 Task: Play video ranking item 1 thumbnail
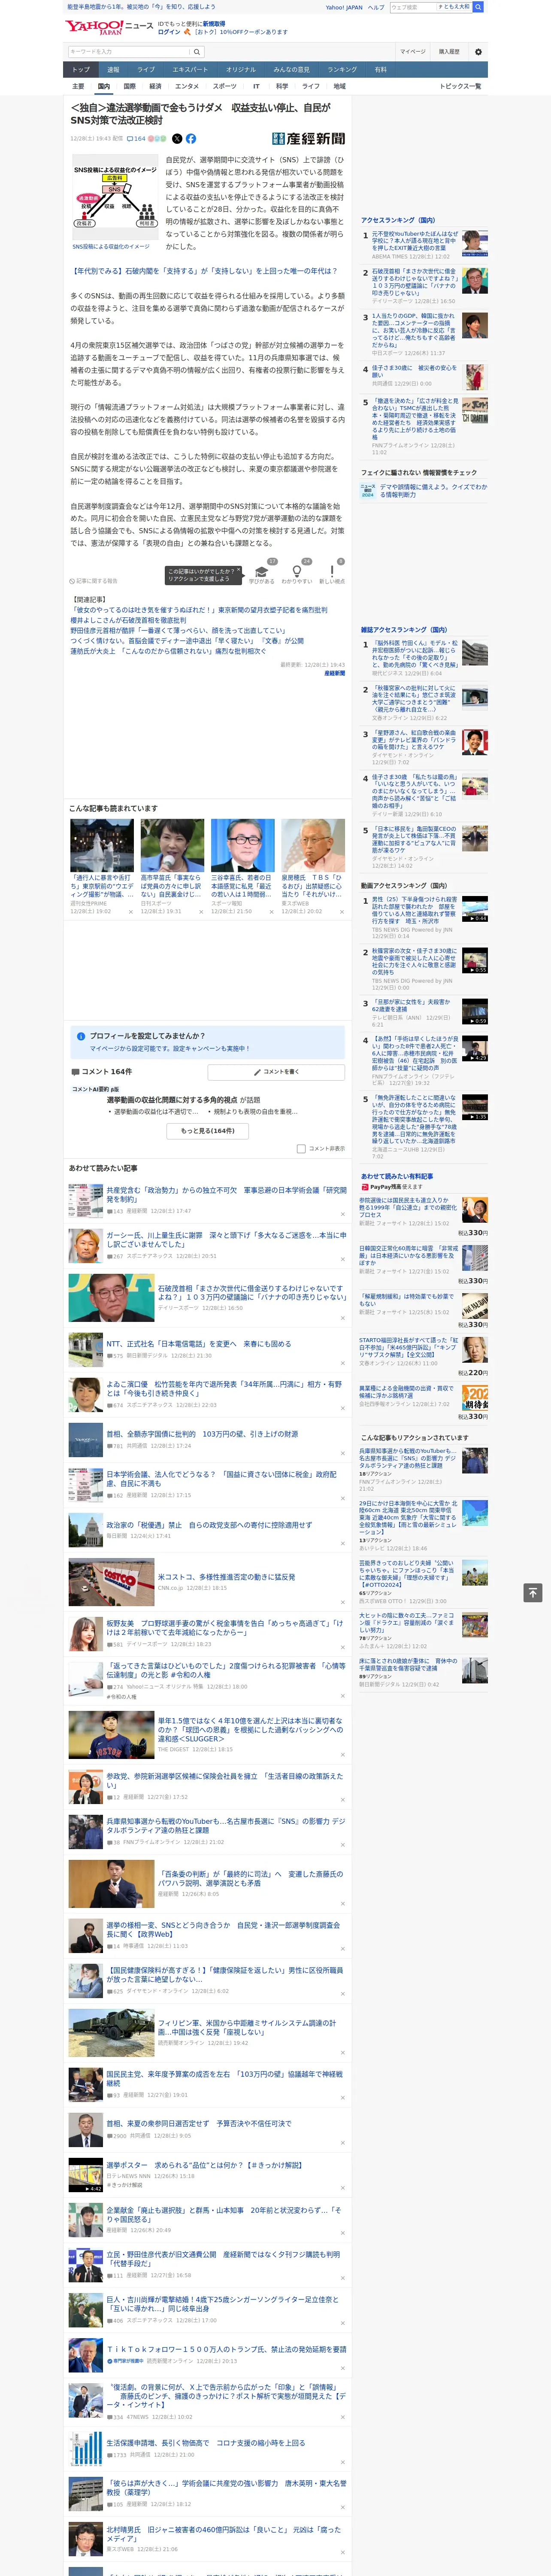click(475, 908)
